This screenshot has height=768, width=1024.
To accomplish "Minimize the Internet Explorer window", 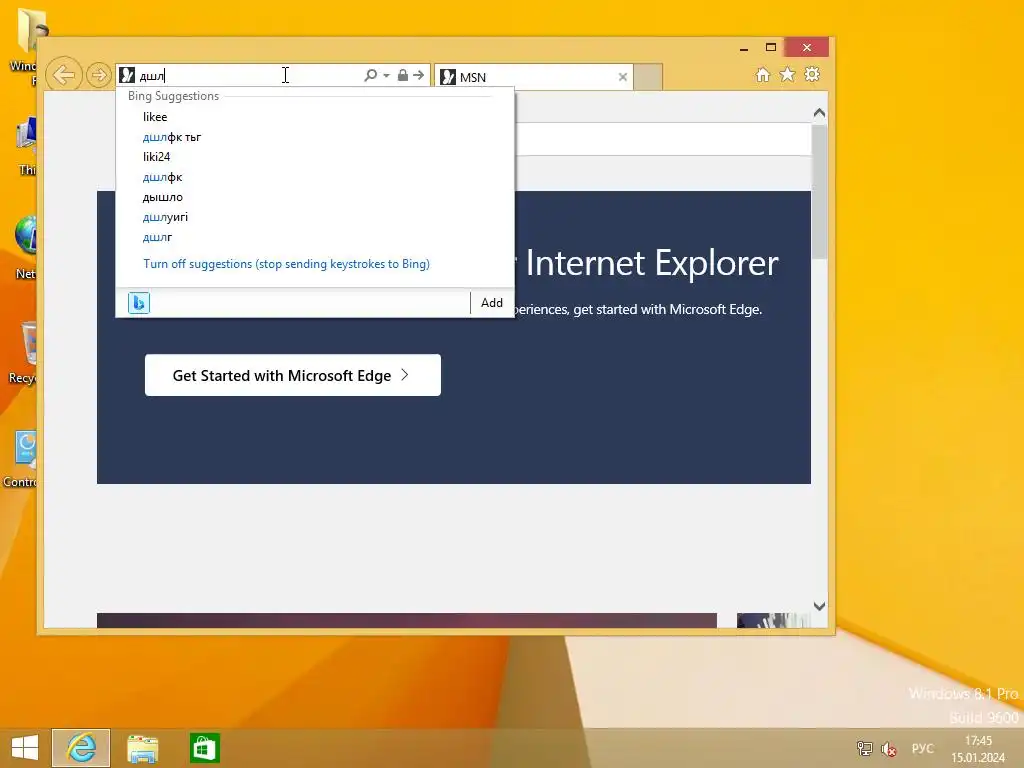I will pos(744,48).
